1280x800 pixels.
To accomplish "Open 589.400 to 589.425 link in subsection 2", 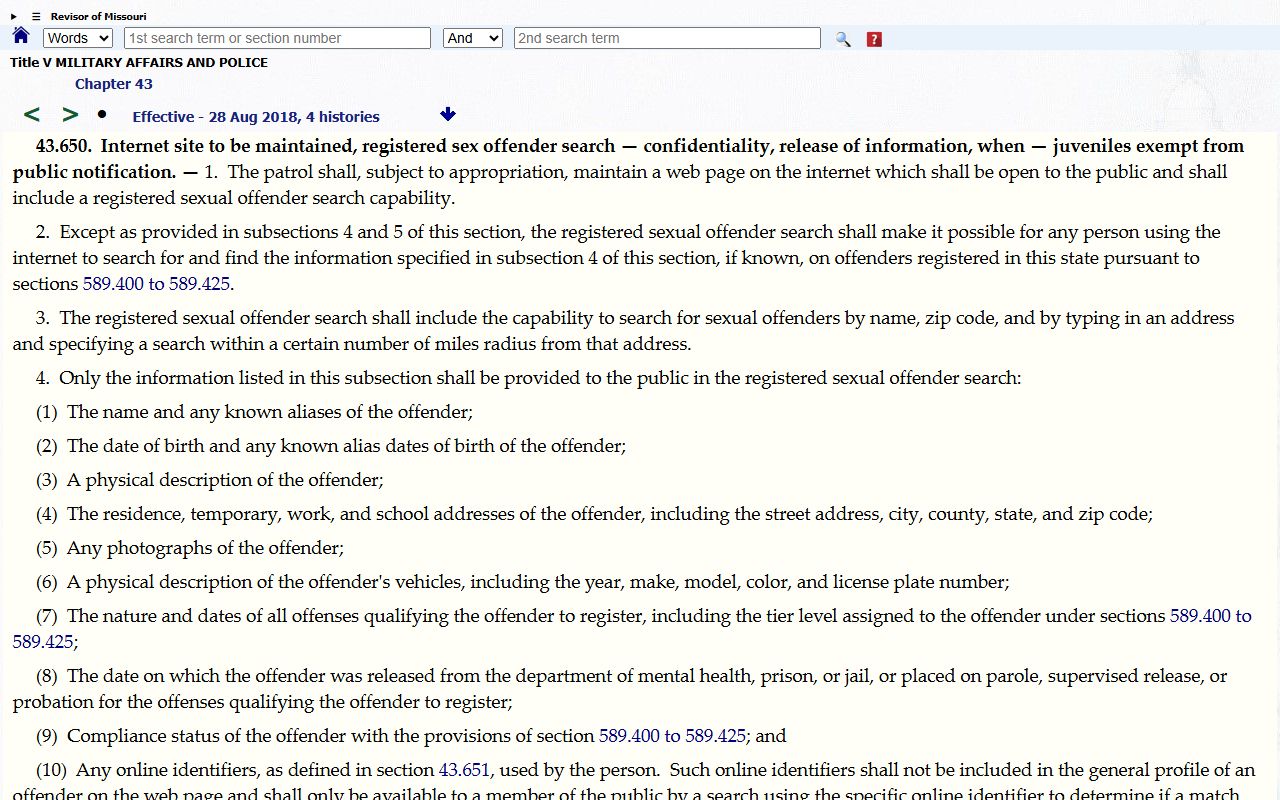I will tap(157, 284).
